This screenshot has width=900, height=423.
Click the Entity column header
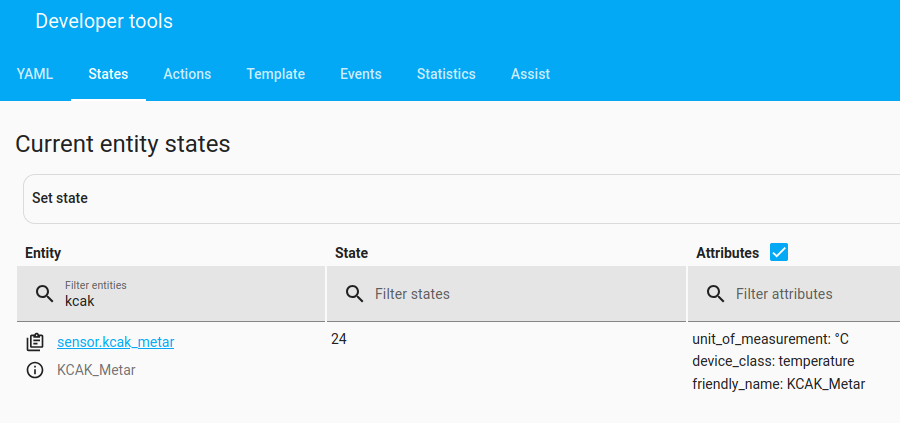[x=43, y=253]
